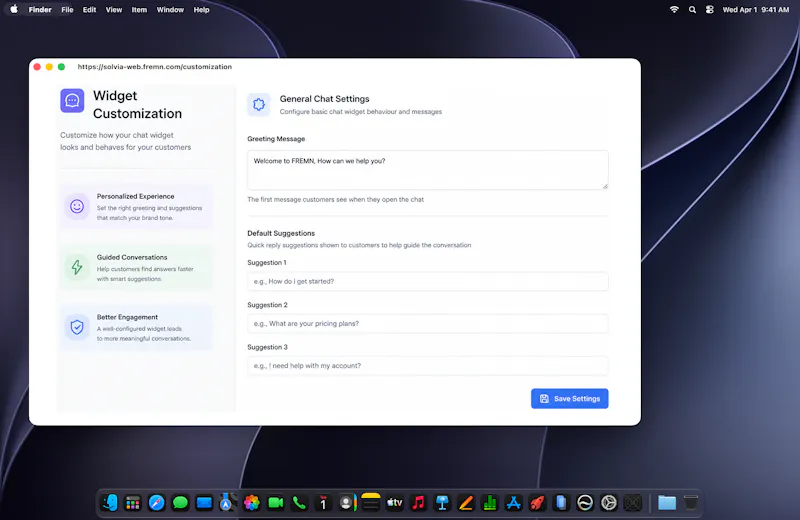The height and width of the screenshot is (520, 800).
Task: Click the Better Engagement shield icon
Action: (x=77, y=327)
